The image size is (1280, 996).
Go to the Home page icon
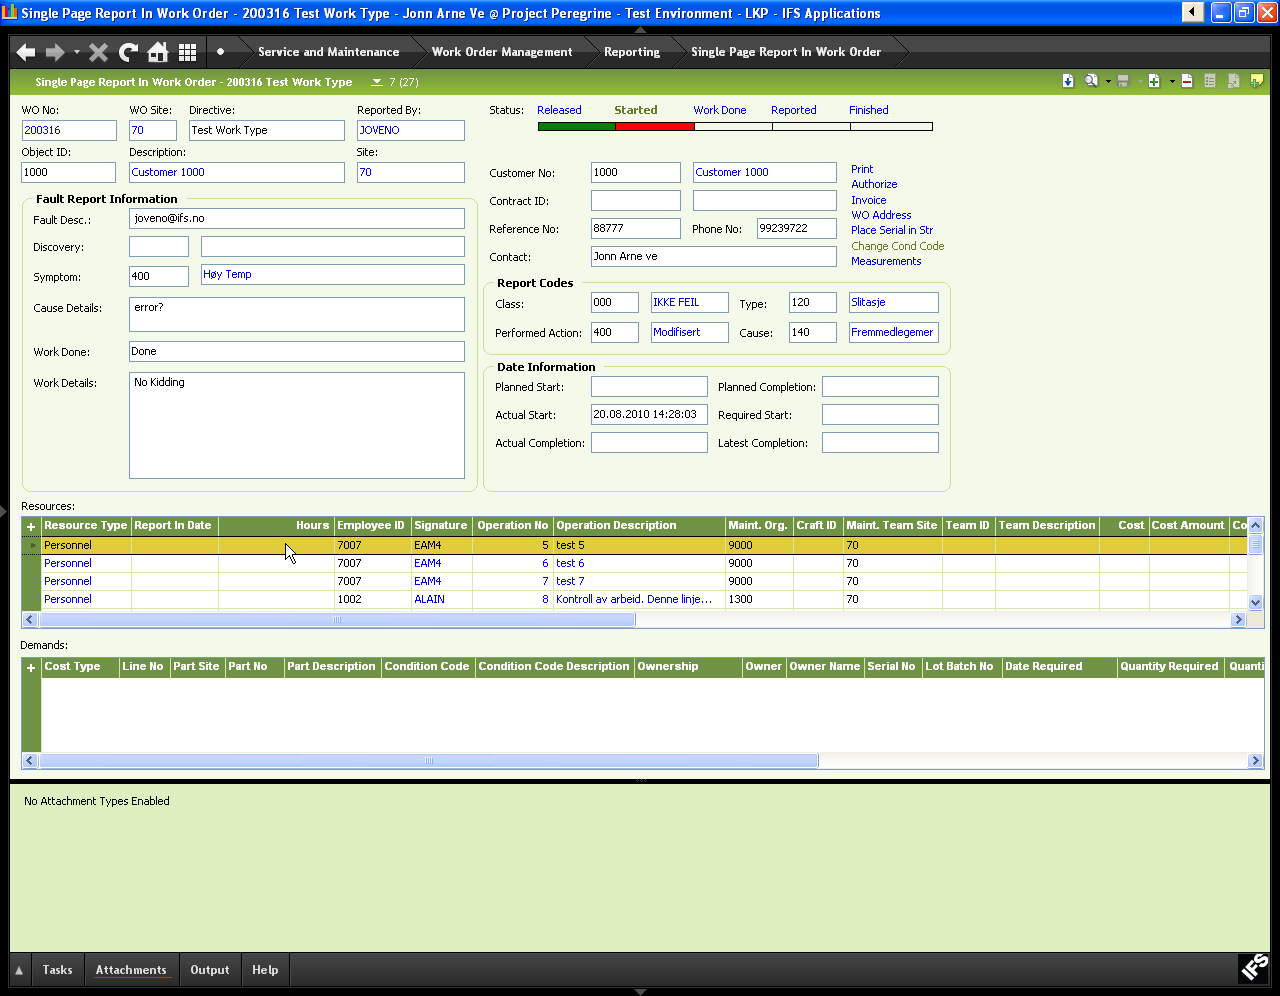click(158, 52)
